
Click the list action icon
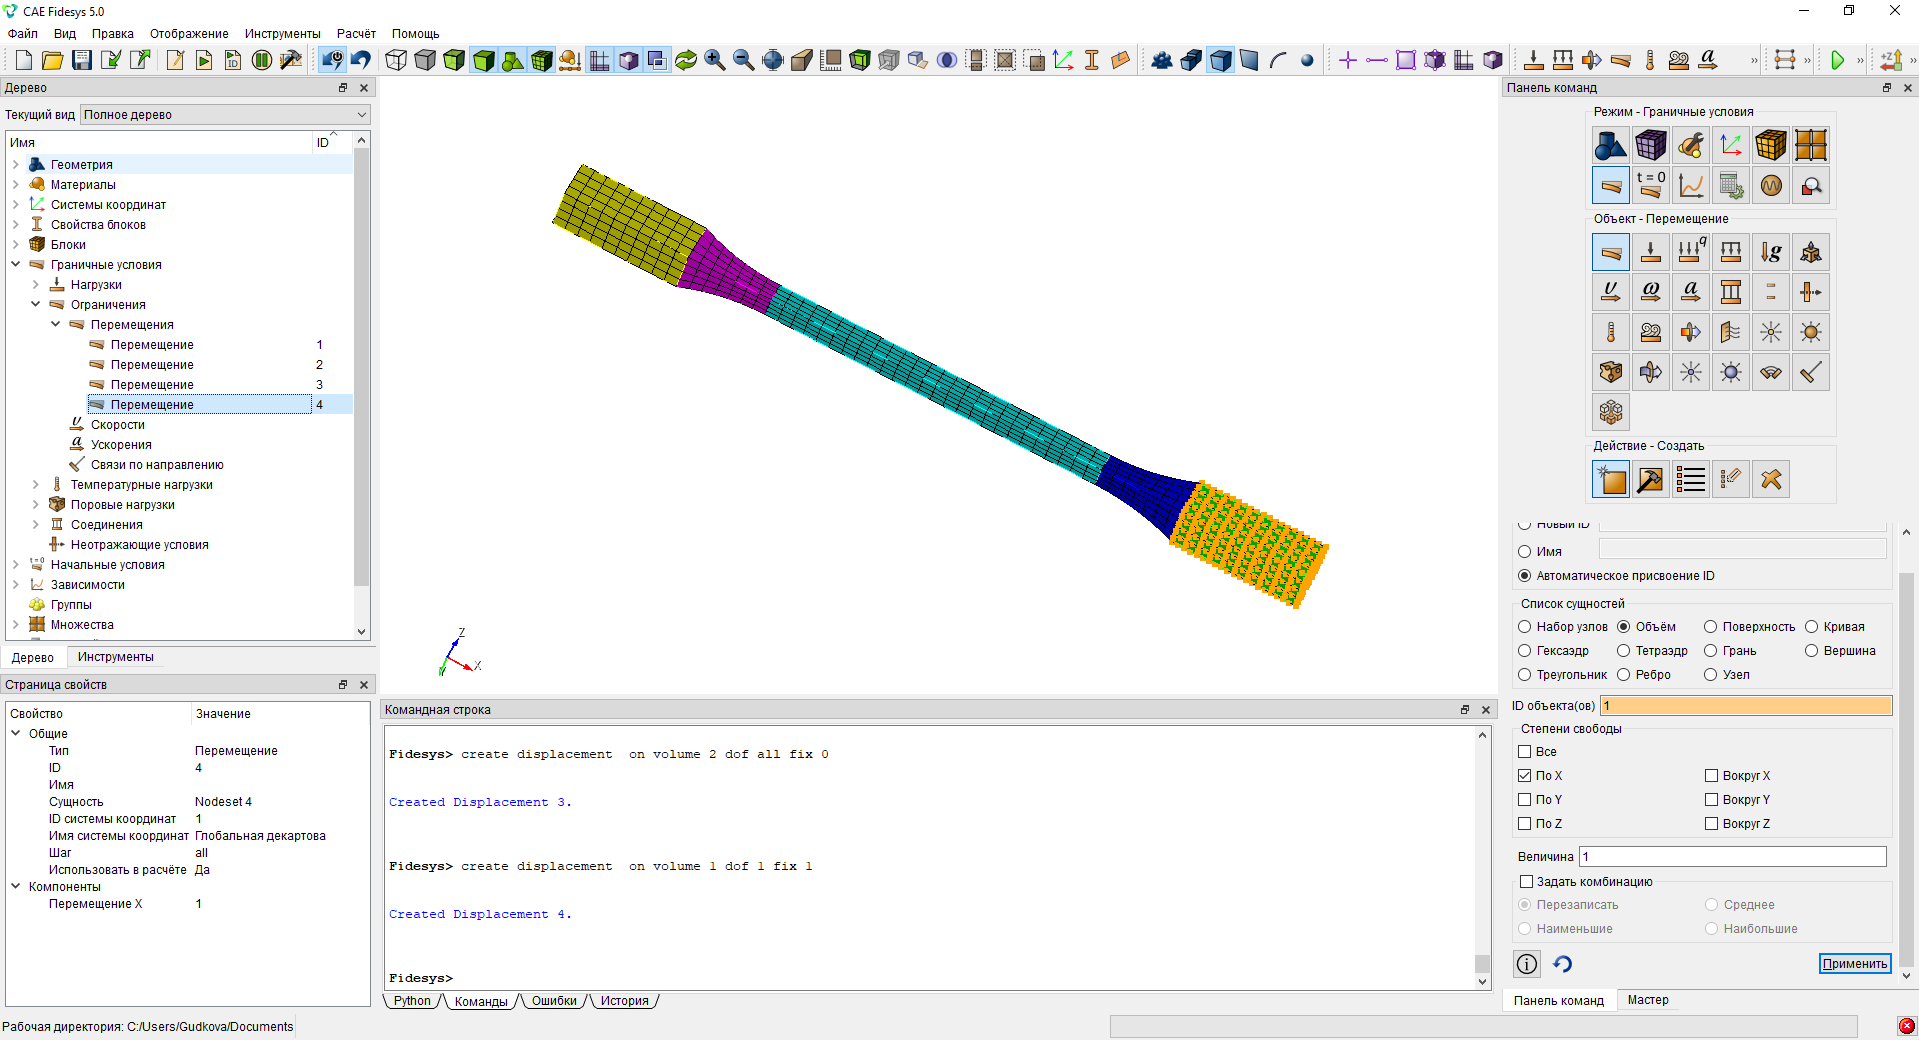point(1691,479)
